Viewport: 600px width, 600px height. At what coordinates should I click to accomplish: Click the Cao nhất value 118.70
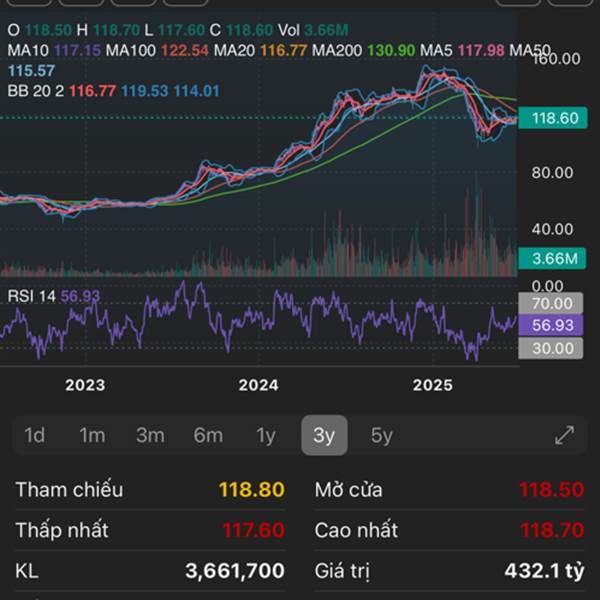coord(552,530)
